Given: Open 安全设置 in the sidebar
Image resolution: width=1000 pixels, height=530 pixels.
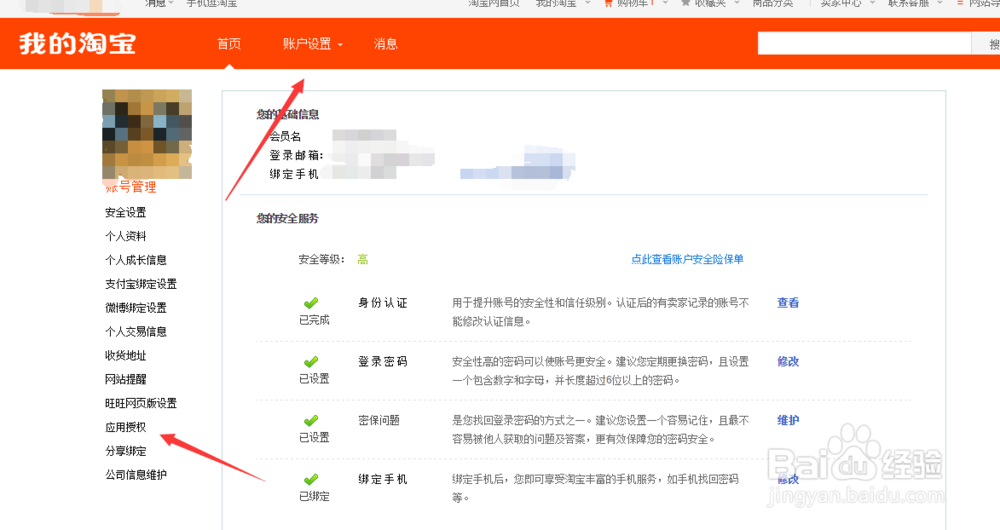Looking at the screenshot, I should click(x=126, y=212).
